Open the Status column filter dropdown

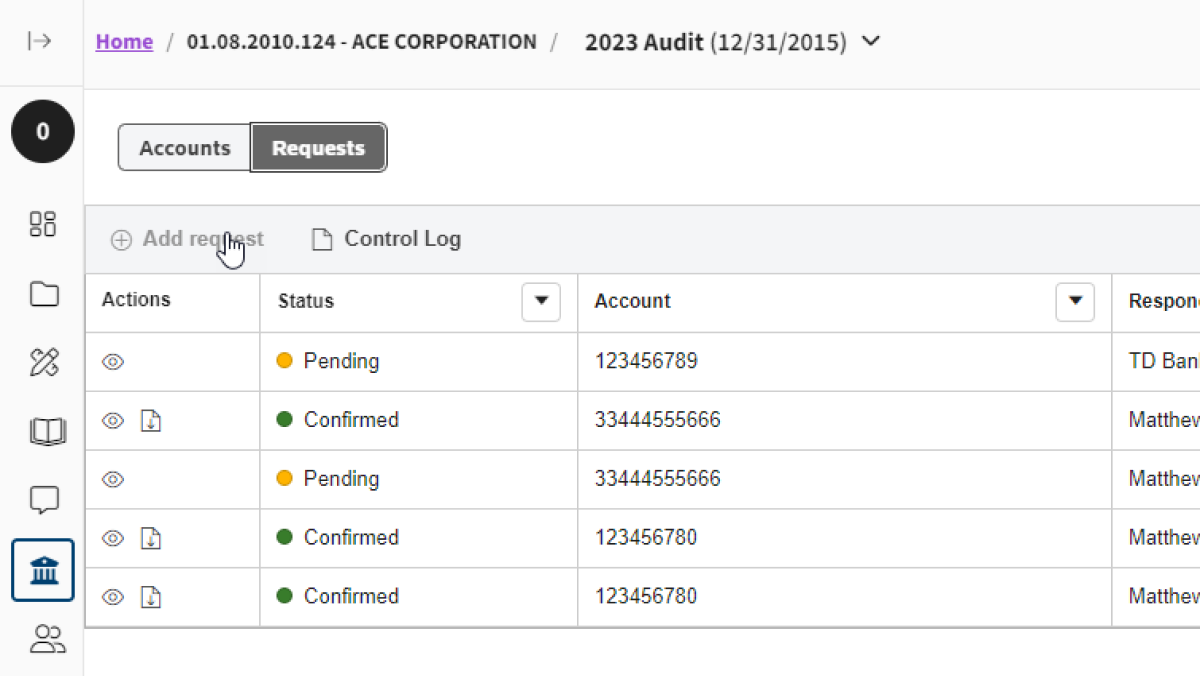pos(541,301)
